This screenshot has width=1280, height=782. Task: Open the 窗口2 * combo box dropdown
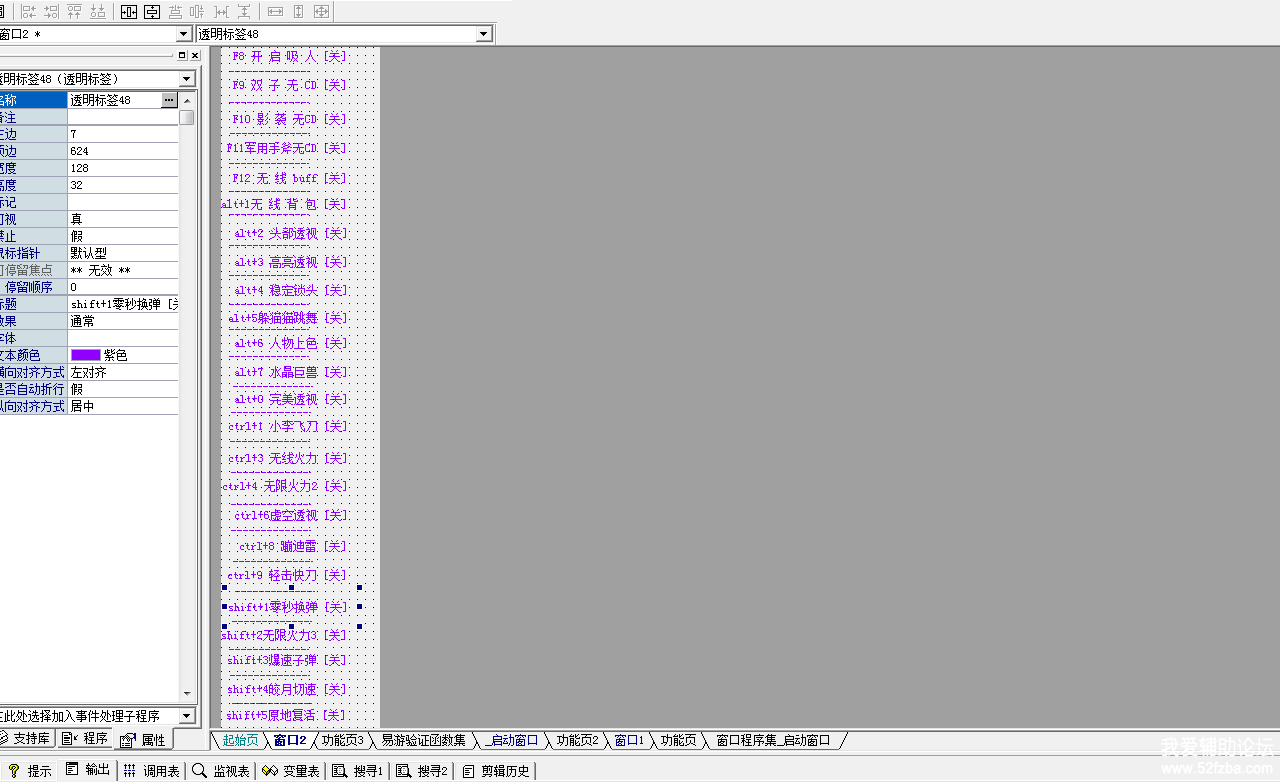click(x=183, y=34)
